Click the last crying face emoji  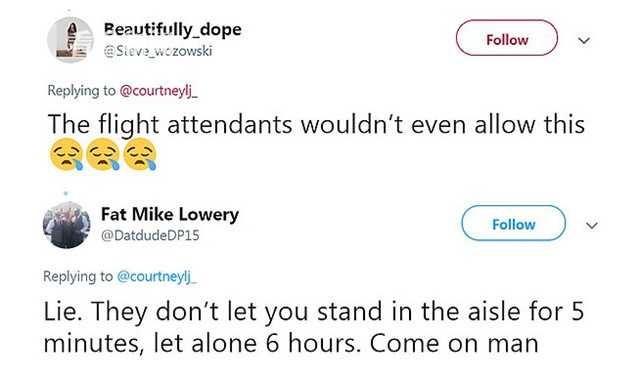[x=140, y=154]
